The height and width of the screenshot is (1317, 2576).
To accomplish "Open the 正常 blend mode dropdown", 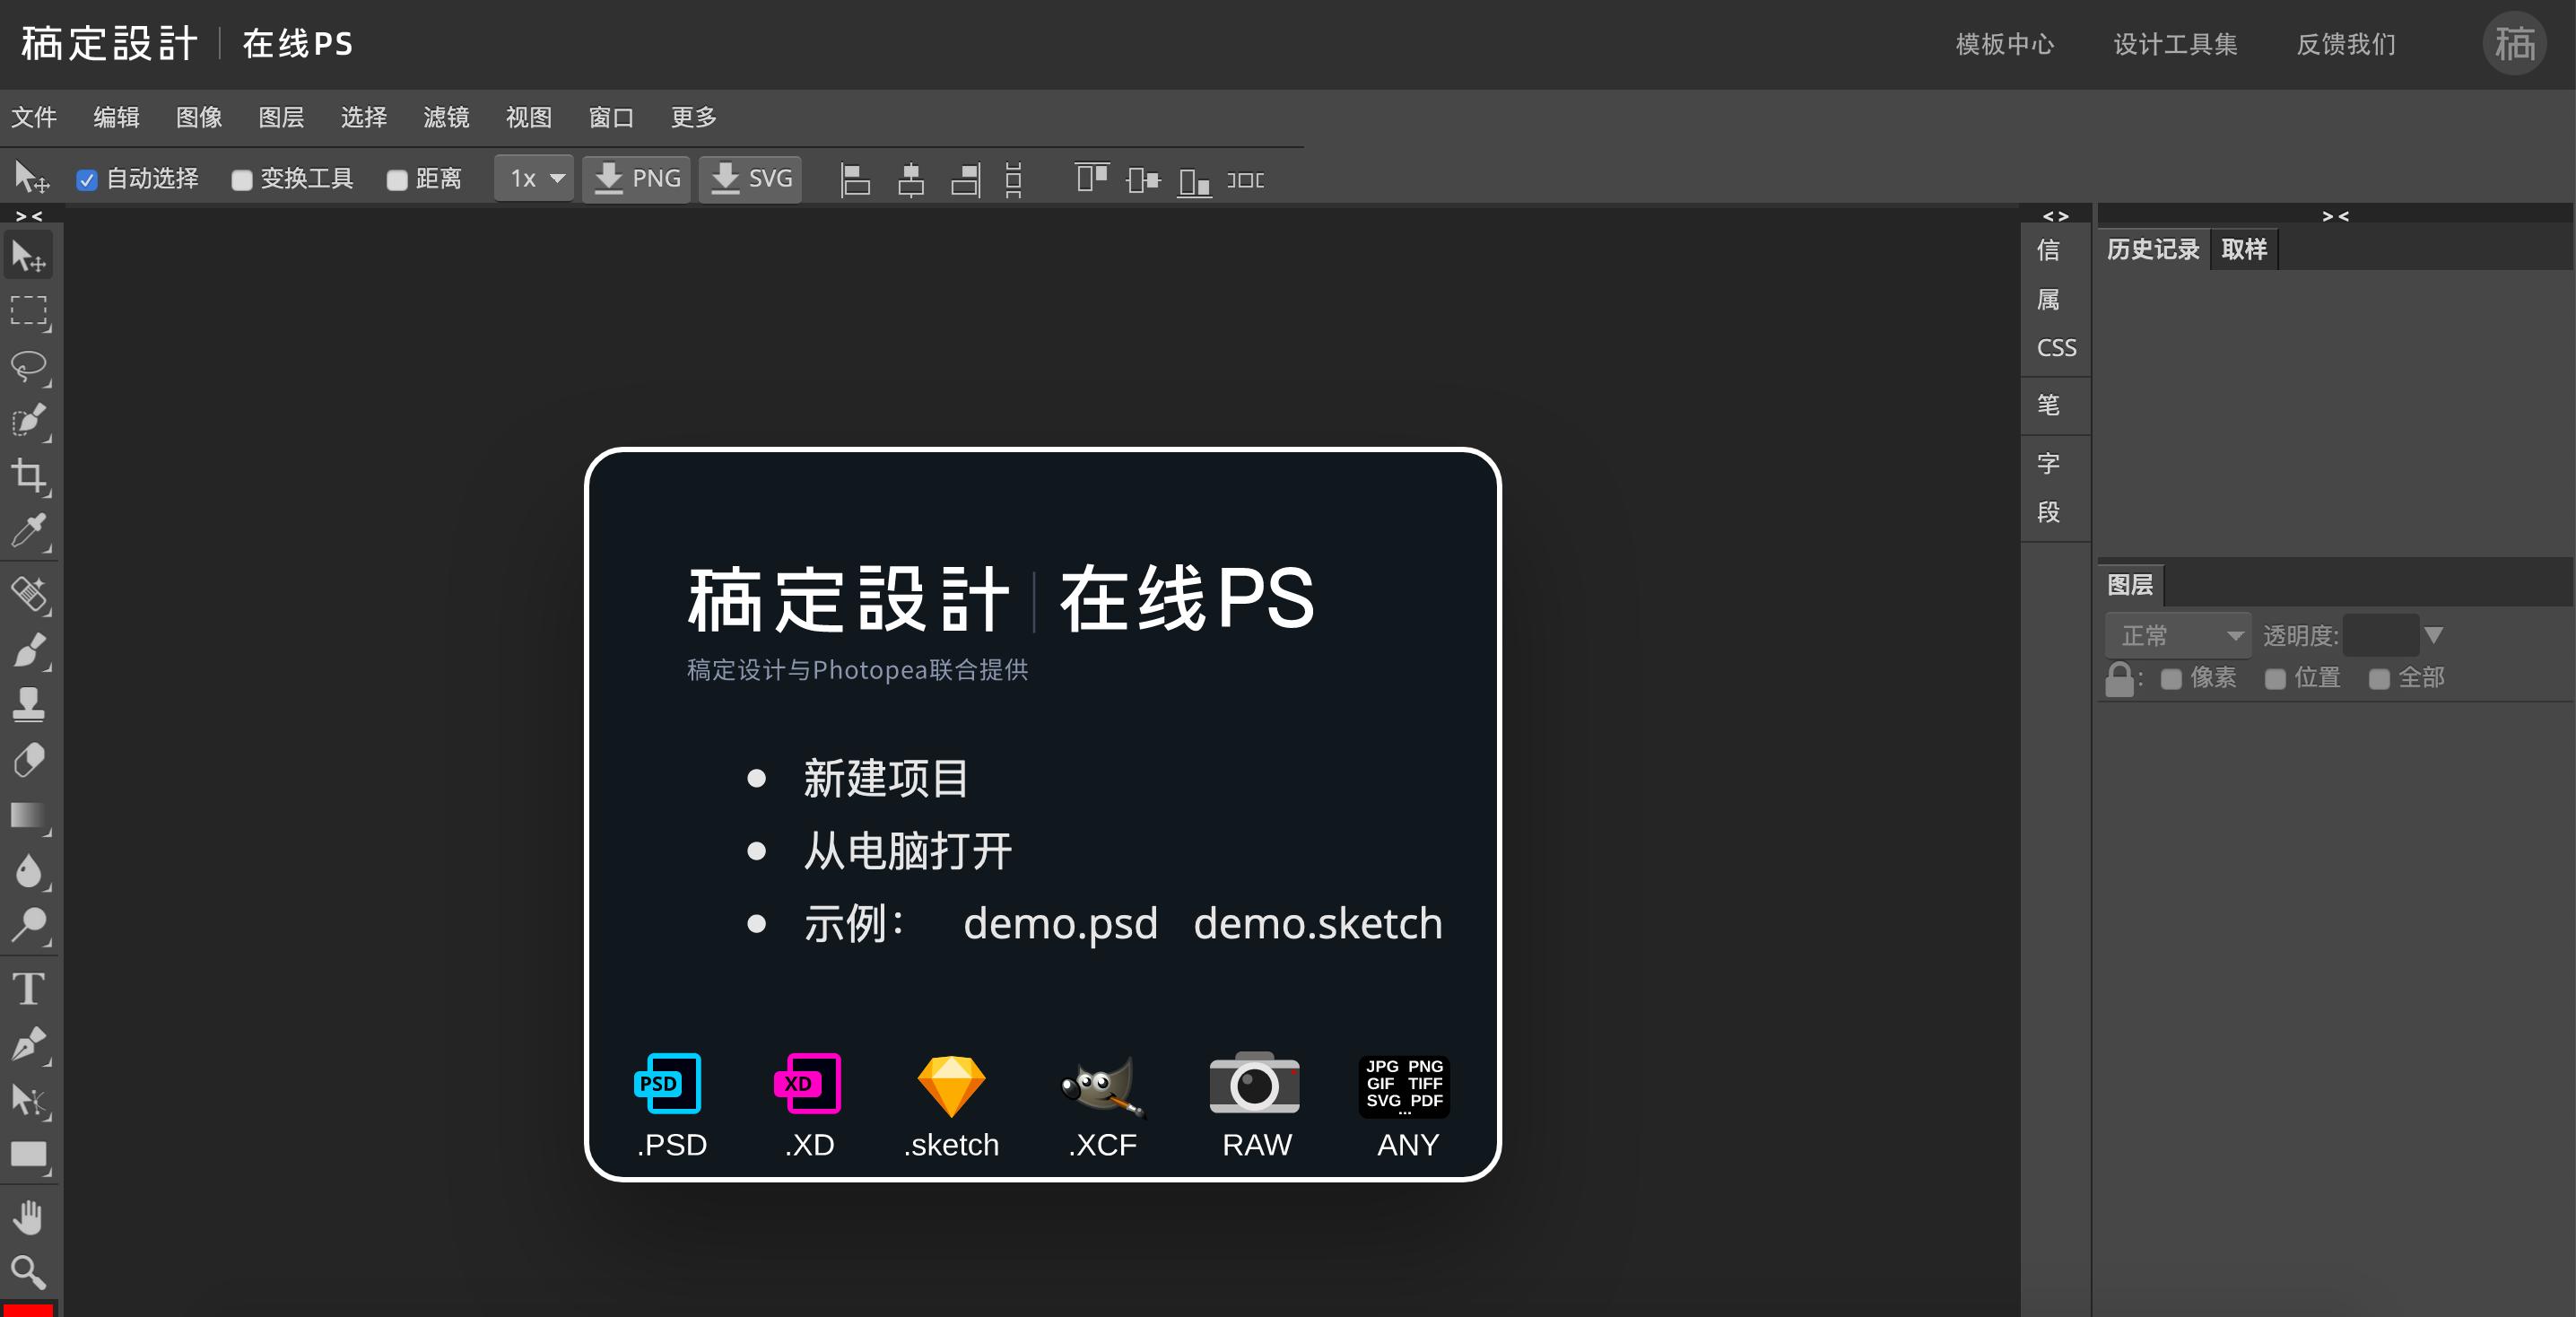I will 2177,635.
